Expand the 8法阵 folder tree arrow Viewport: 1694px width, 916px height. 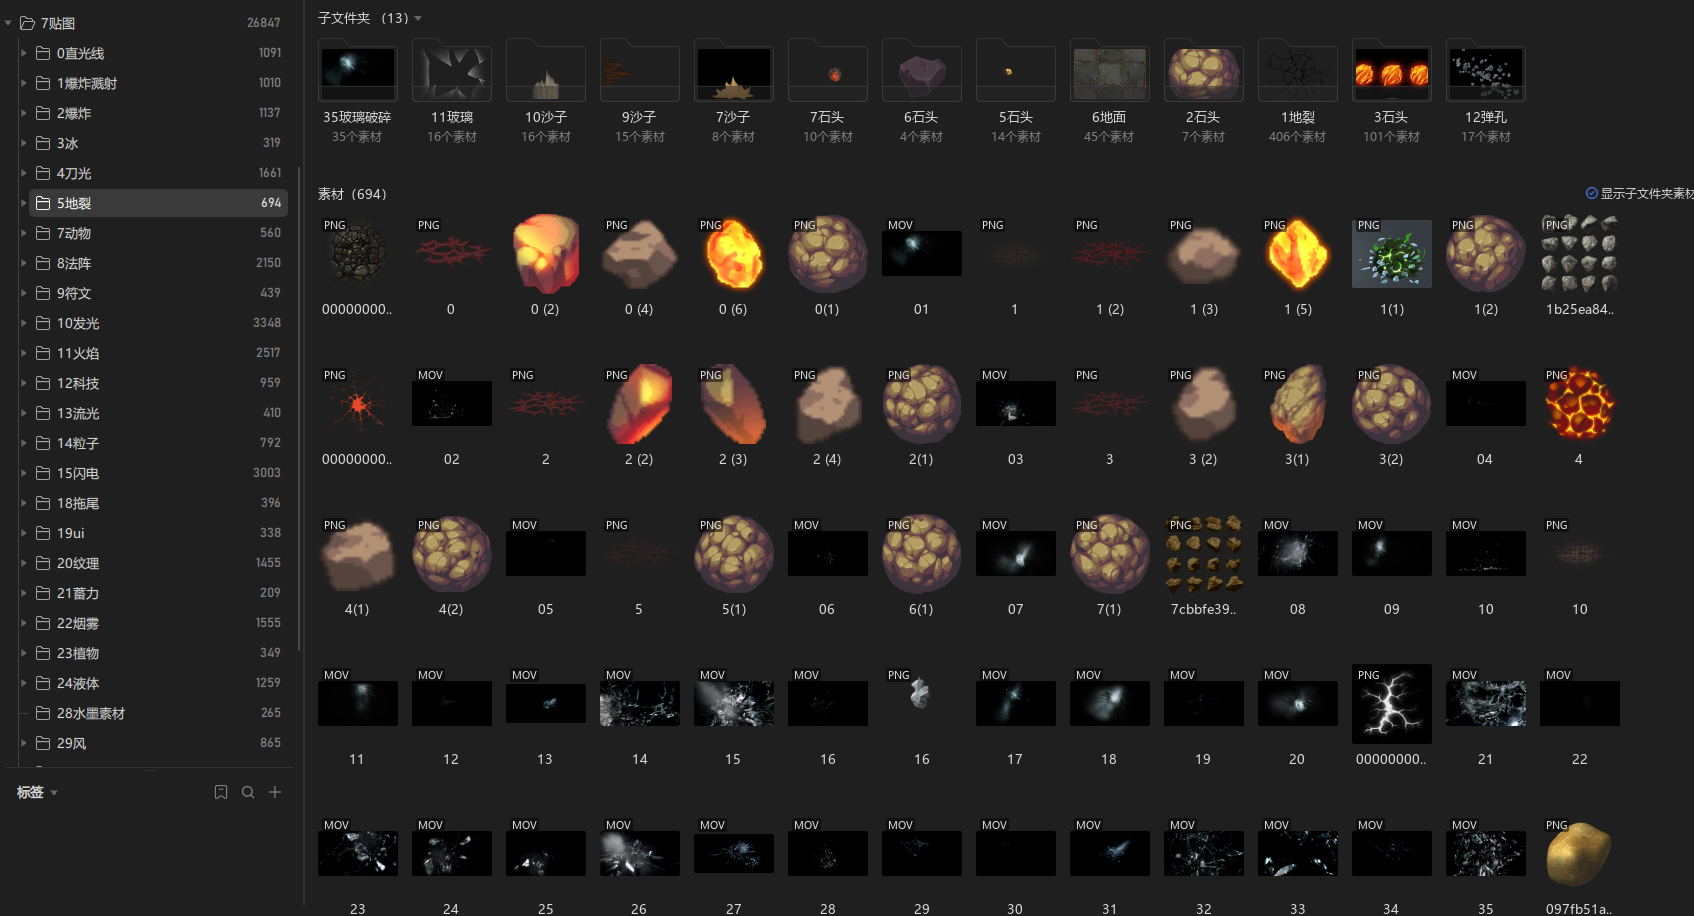pyautogui.click(x=24, y=263)
